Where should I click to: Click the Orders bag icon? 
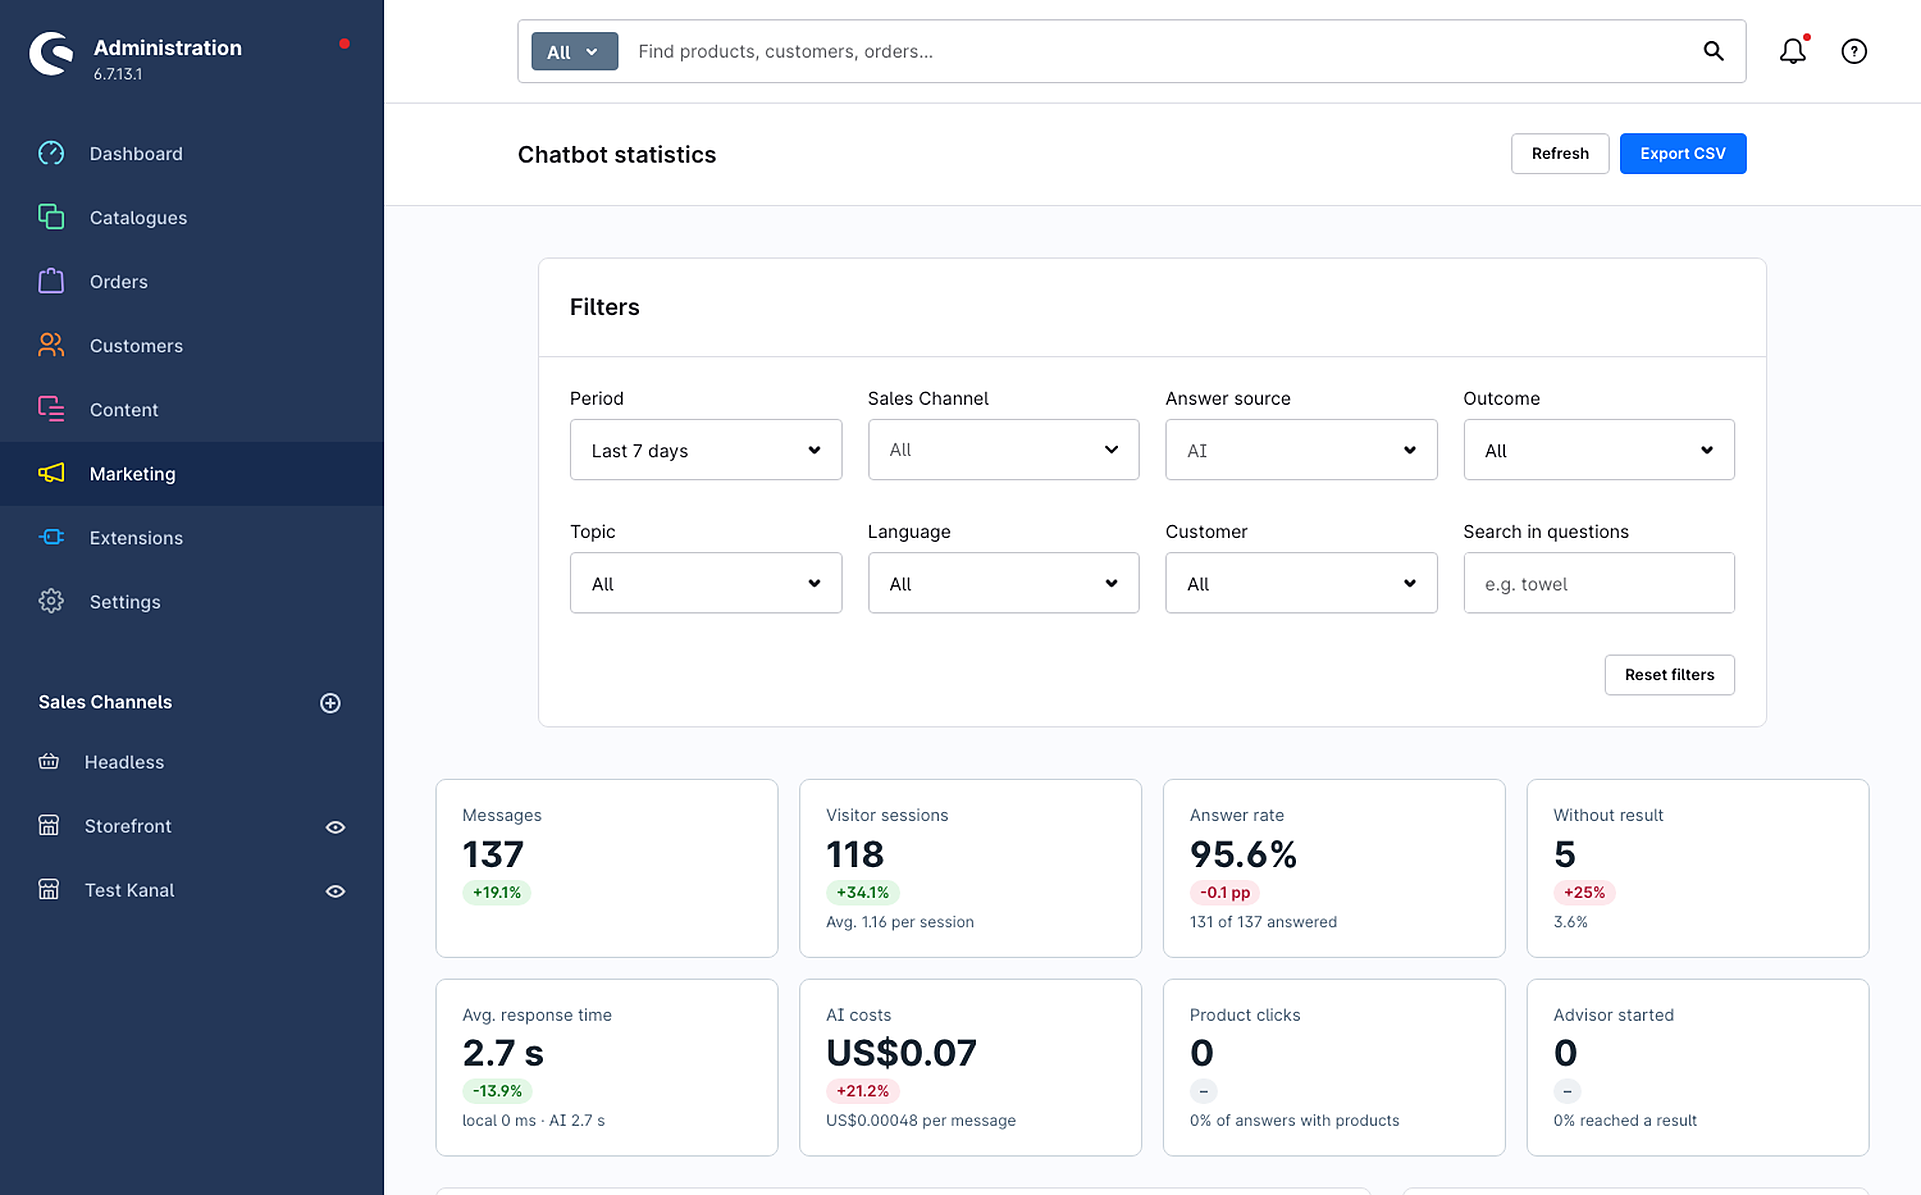coord(51,281)
